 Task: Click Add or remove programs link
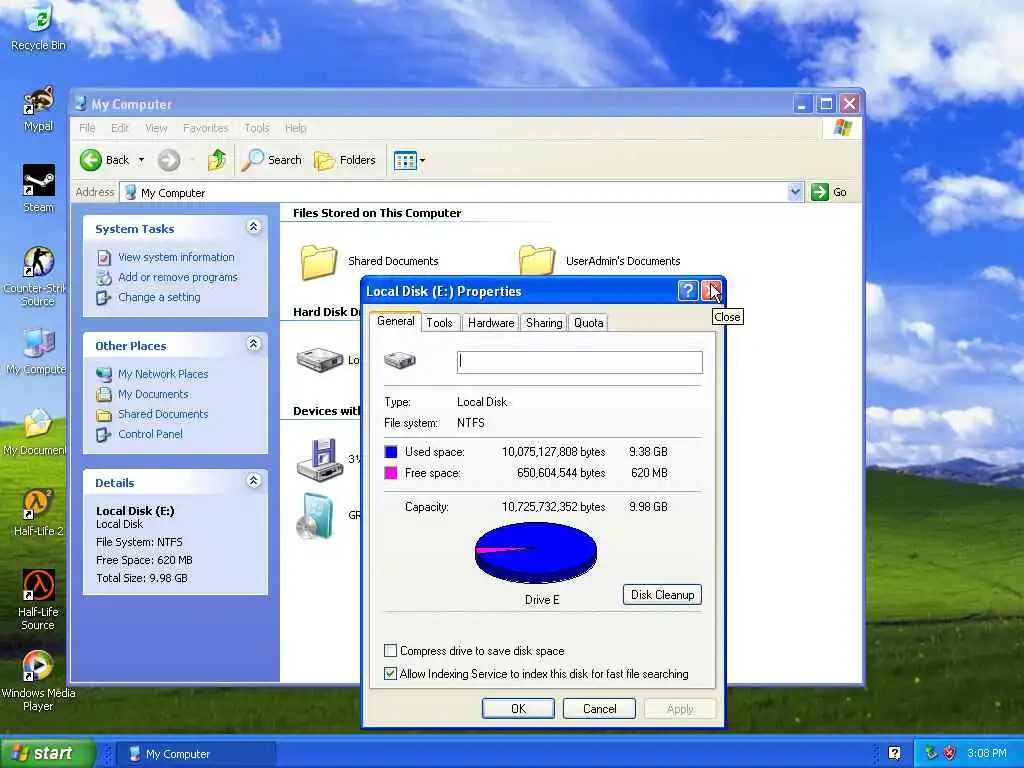pos(178,277)
